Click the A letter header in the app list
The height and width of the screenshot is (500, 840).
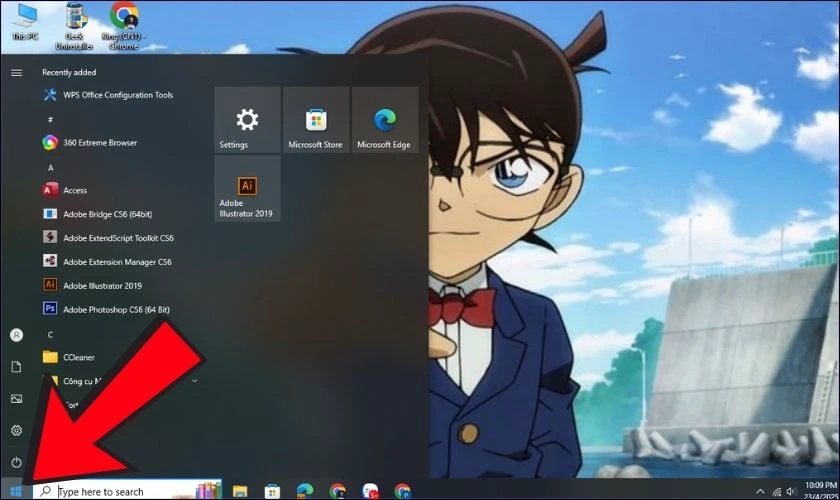50,168
